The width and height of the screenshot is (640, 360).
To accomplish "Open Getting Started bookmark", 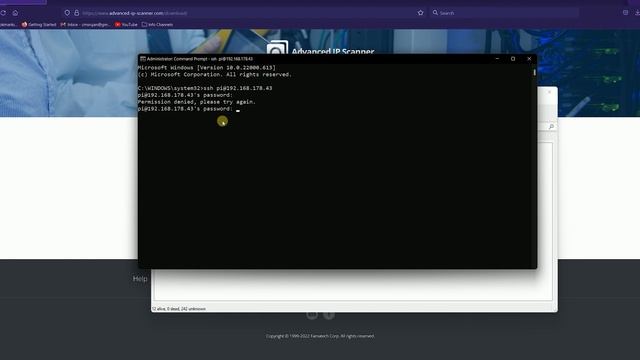I will coord(39,24).
